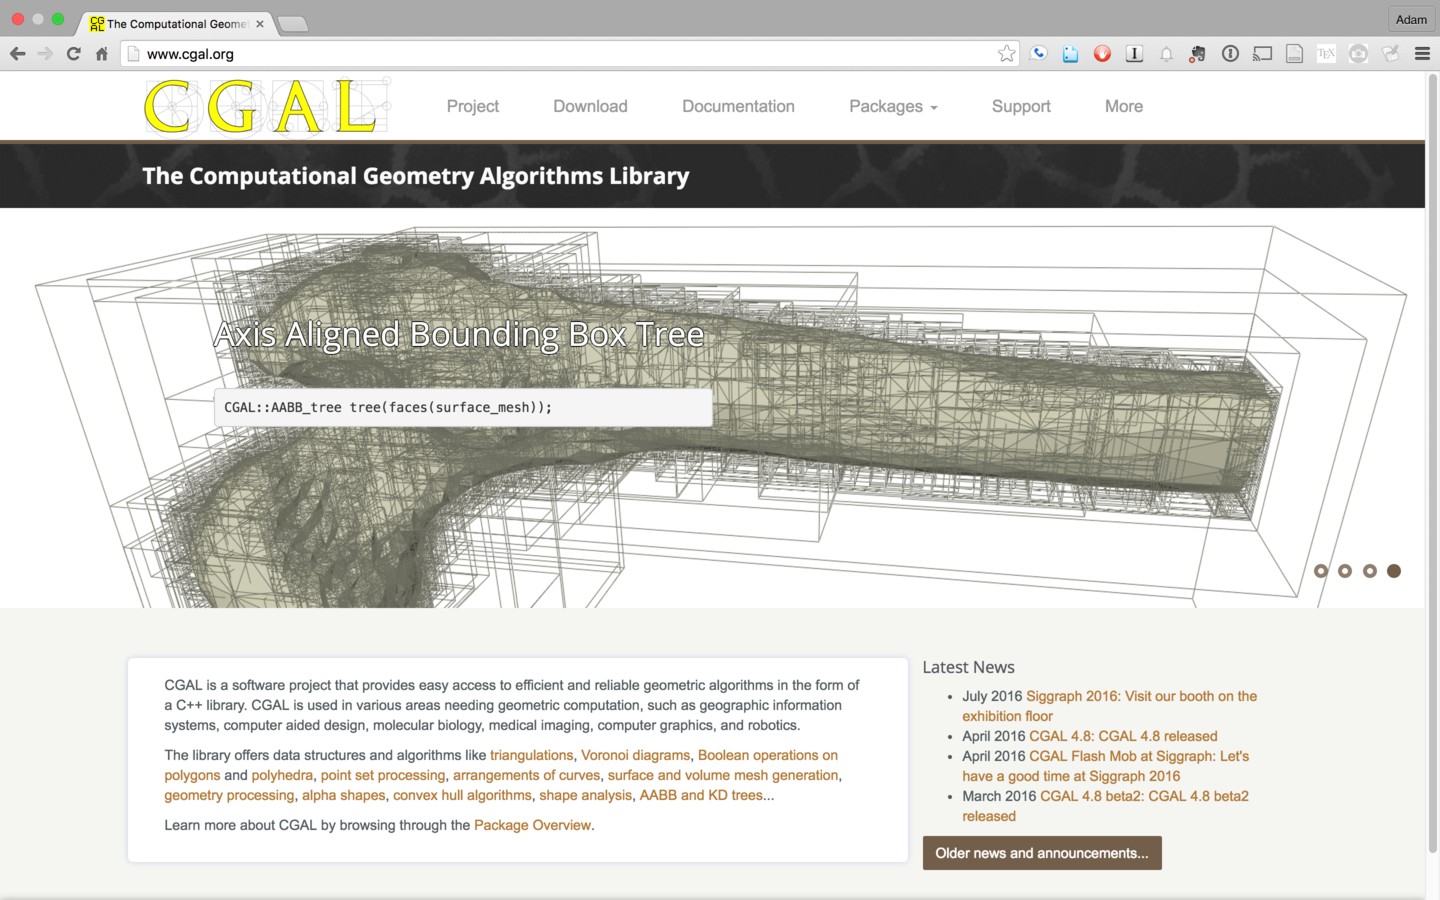Follow the point set processing link
This screenshot has height=900, width=1440.
pos(383,775)
